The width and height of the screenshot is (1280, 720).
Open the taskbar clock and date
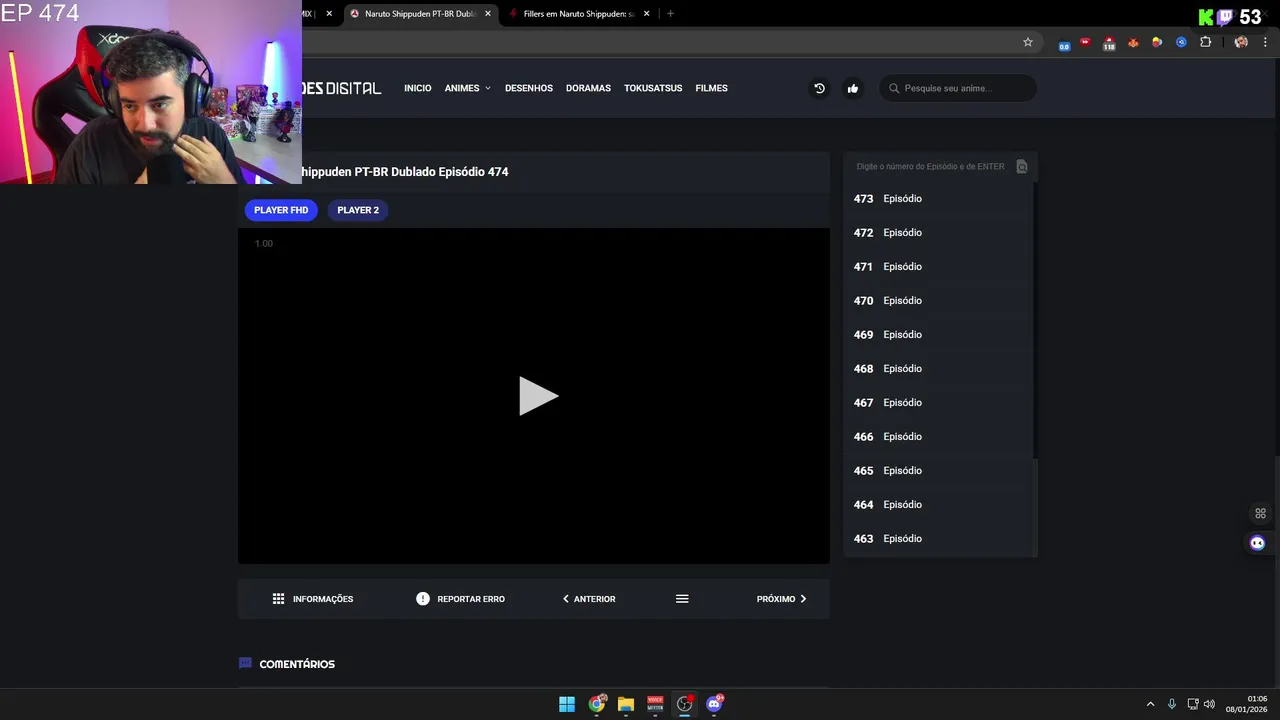point(1247,704)
